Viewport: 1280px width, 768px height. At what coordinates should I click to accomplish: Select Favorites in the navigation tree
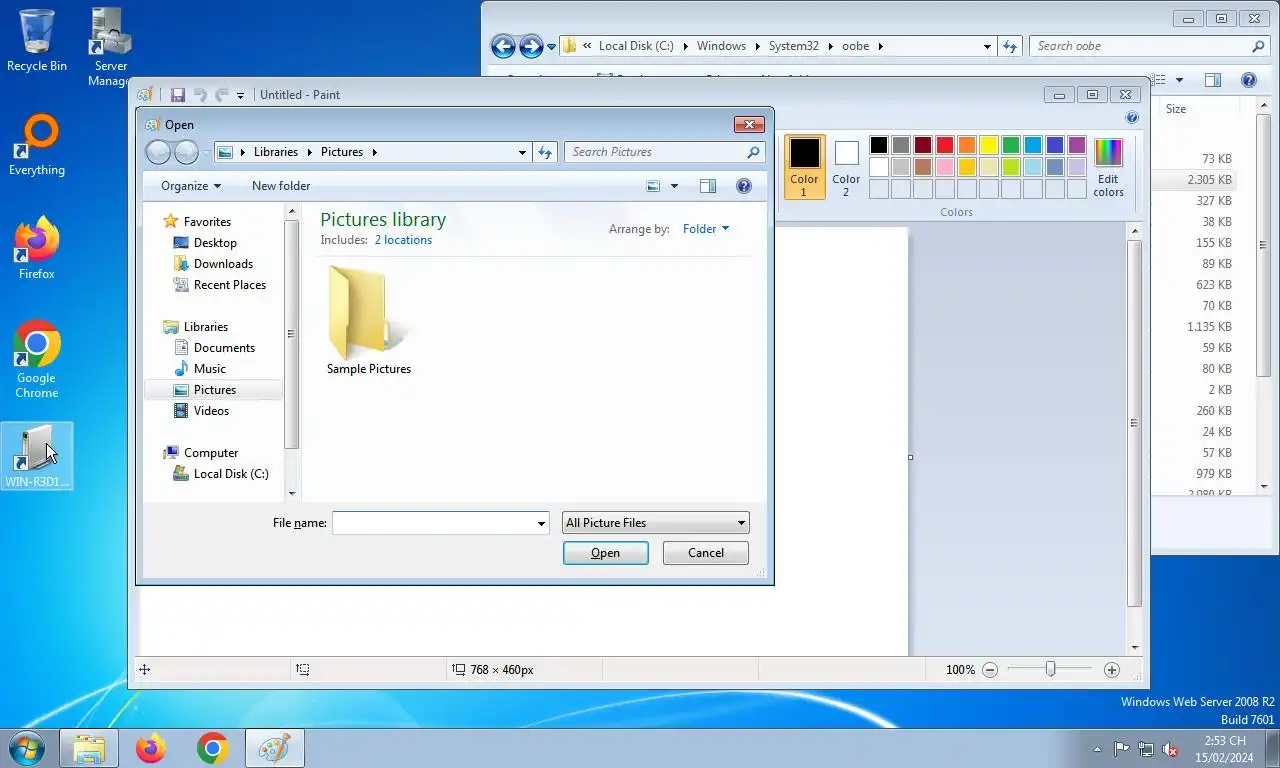coord(207,222)
